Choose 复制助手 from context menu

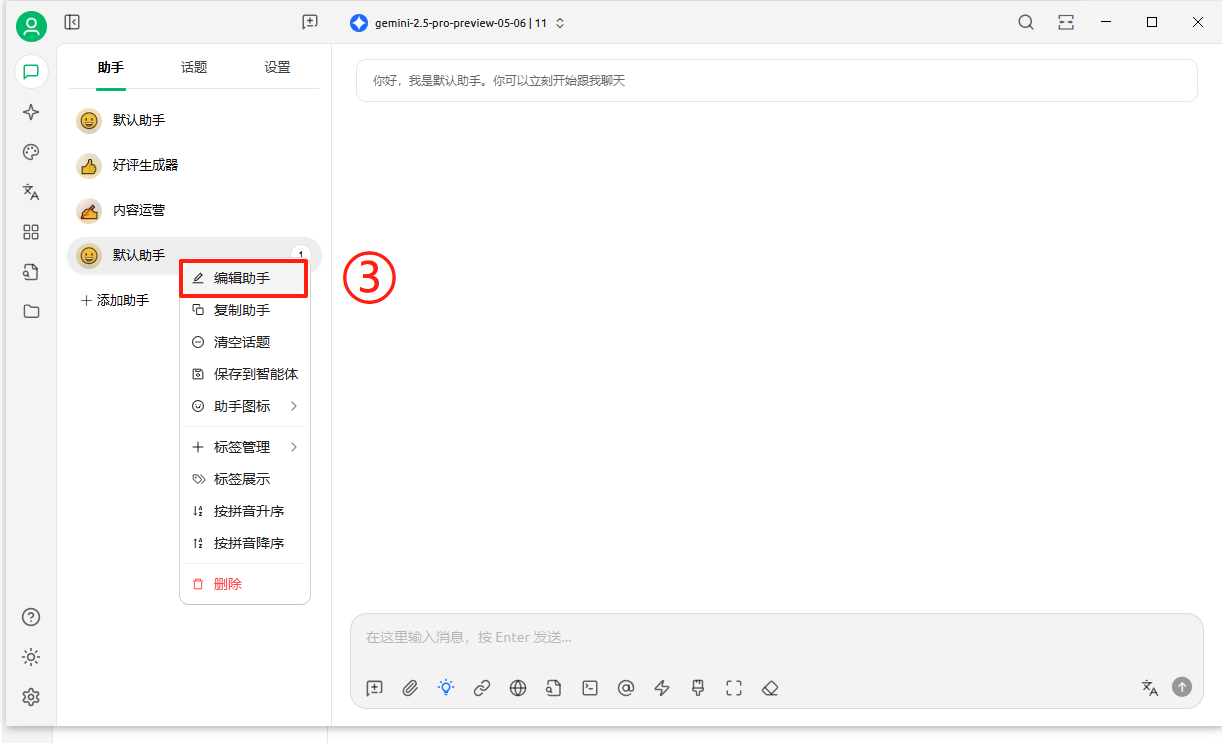point(245,310)
